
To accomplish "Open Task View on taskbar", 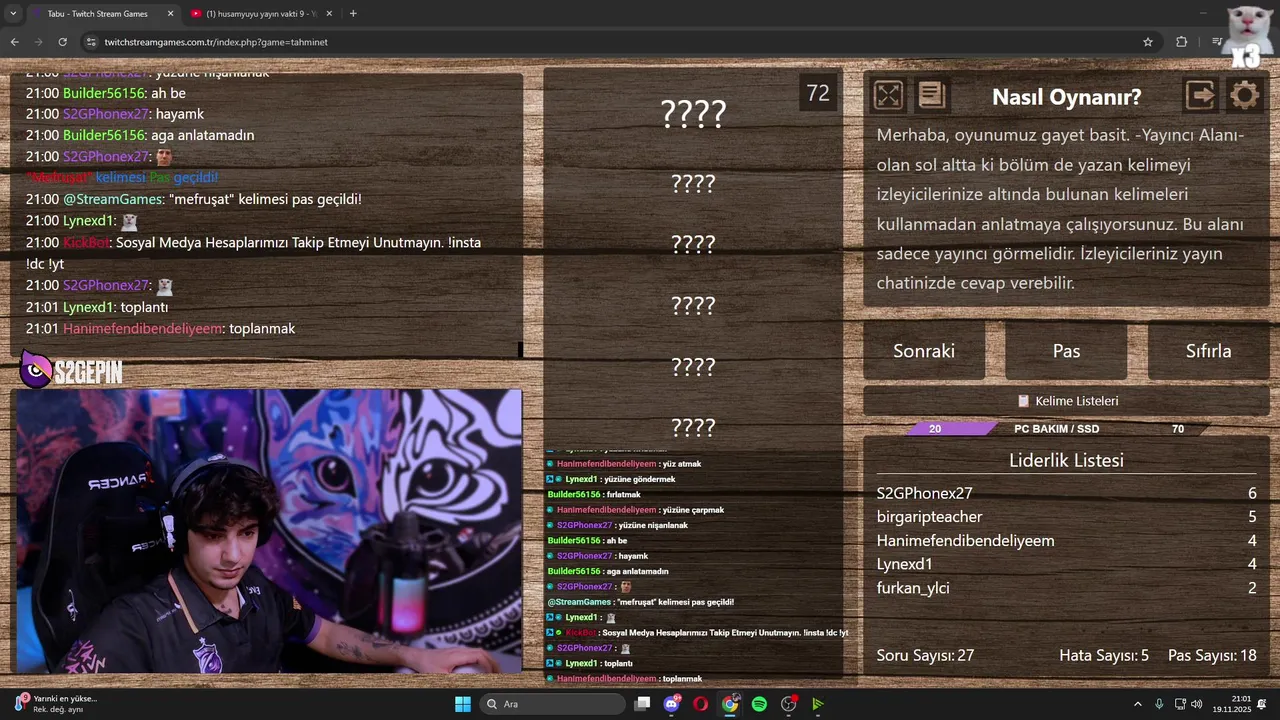I will pyautogui.click(x=643, y=704).
